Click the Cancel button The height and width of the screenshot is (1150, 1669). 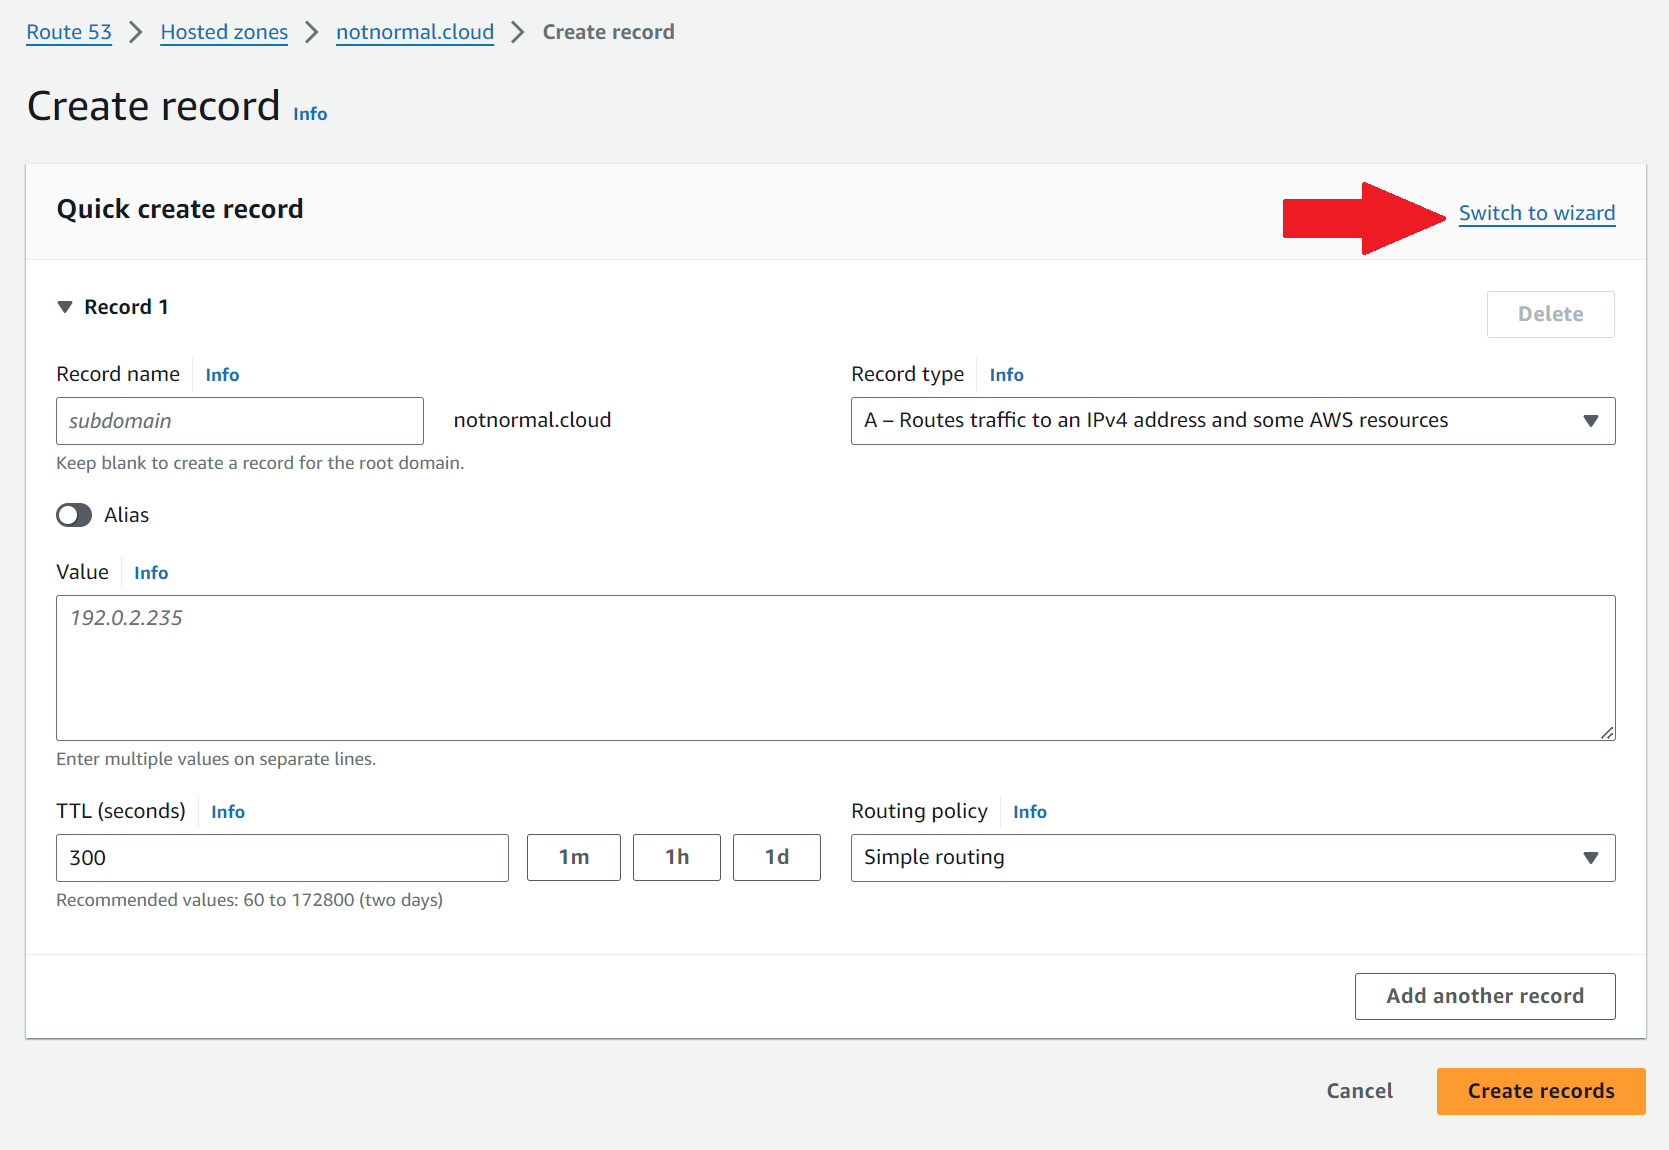pos(1359,1091)
